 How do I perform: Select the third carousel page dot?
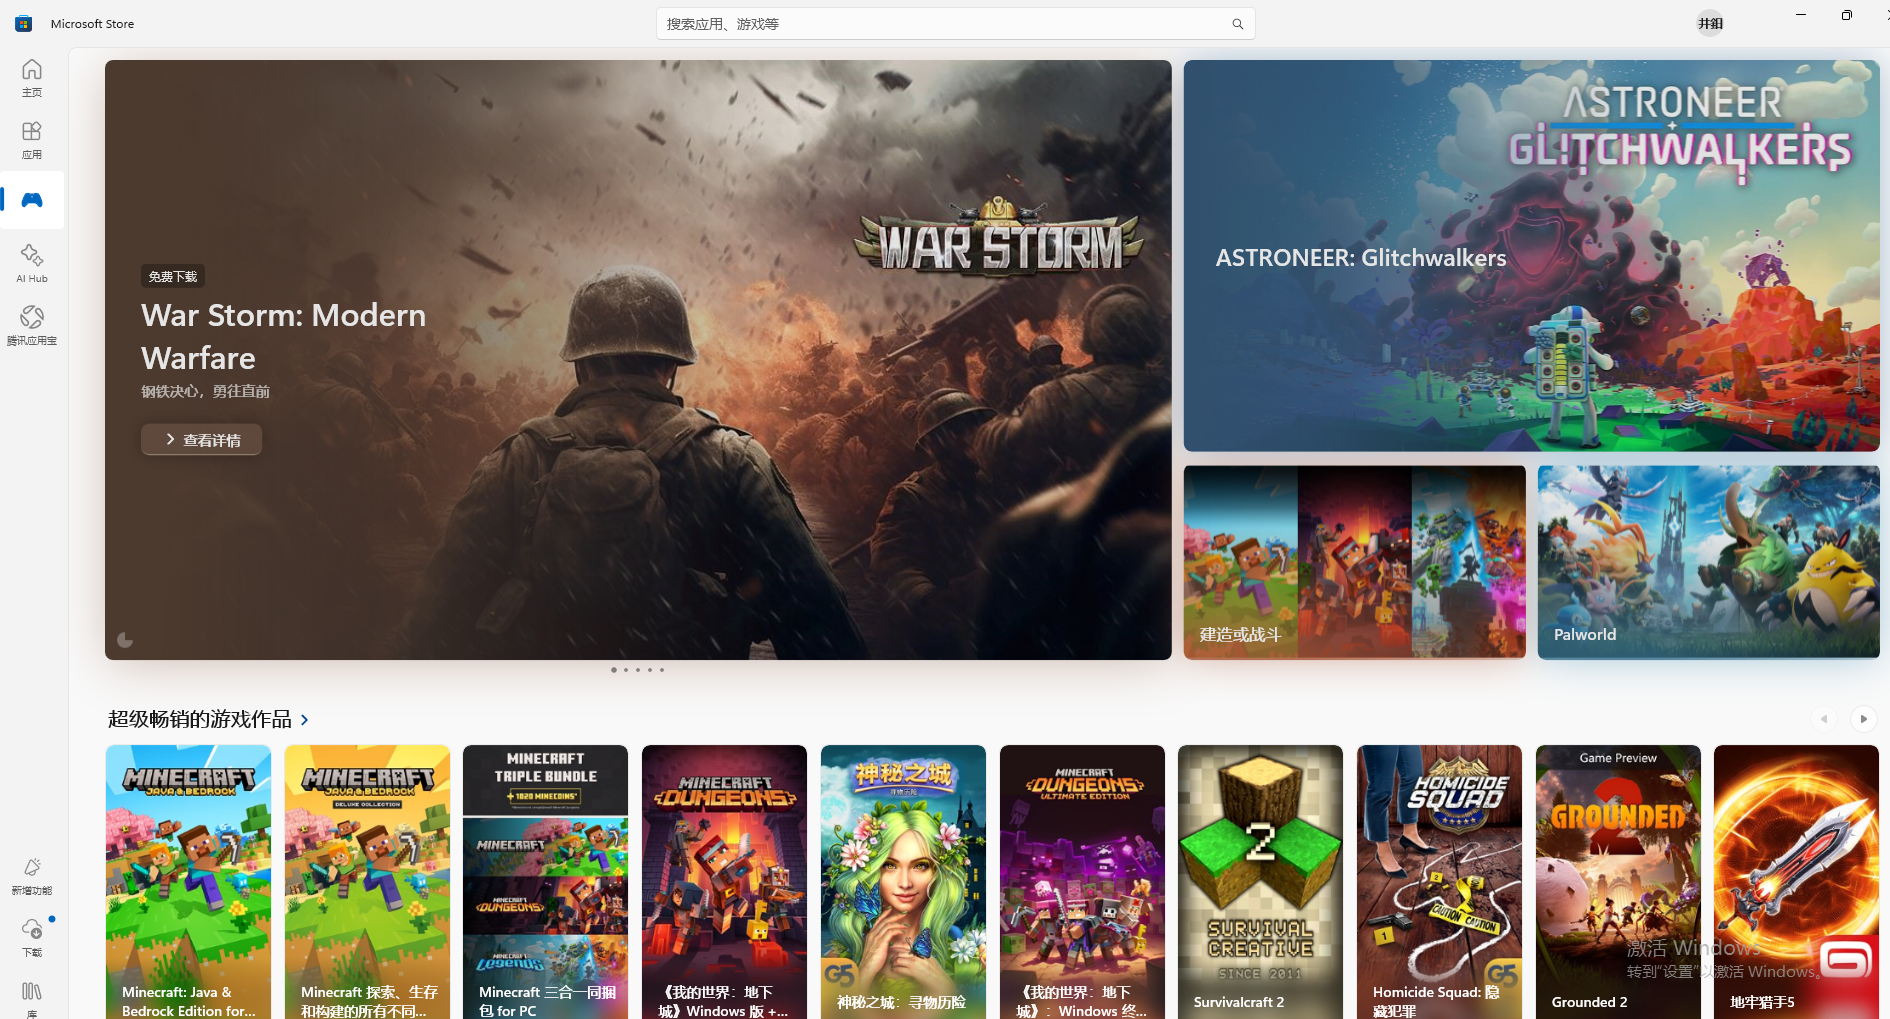[x=637, y=670]
